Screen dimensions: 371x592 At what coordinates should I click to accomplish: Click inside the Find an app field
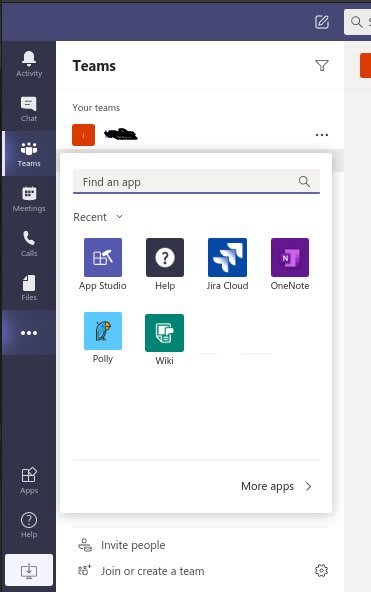[196, 182]
